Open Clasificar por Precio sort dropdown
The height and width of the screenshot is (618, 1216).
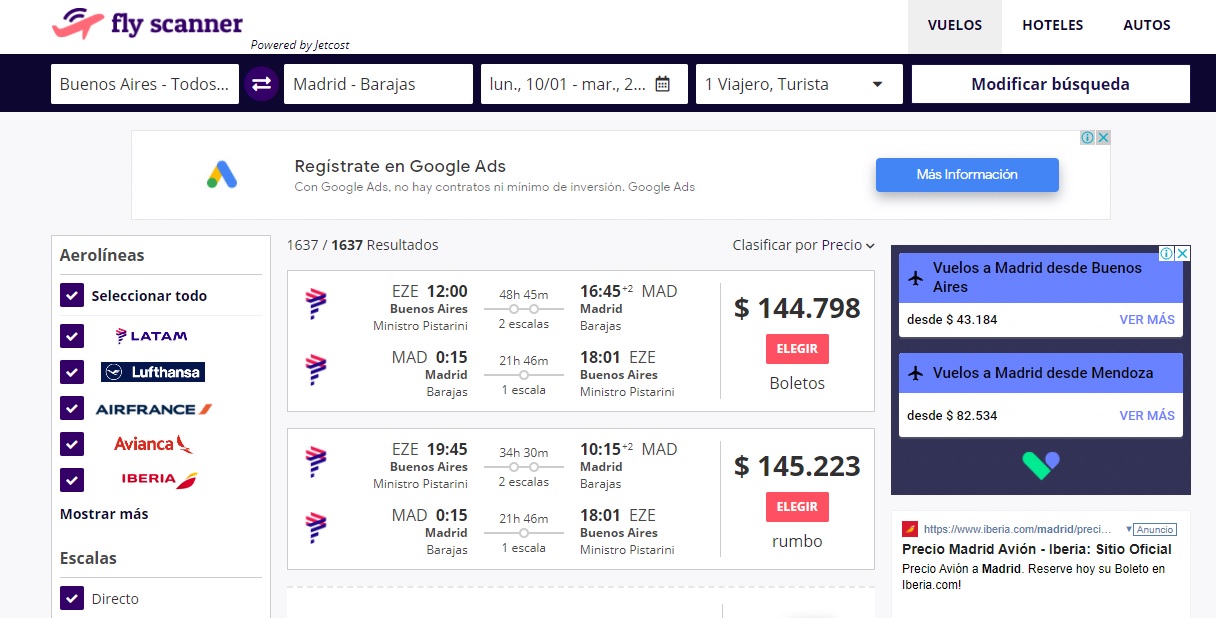803,245
